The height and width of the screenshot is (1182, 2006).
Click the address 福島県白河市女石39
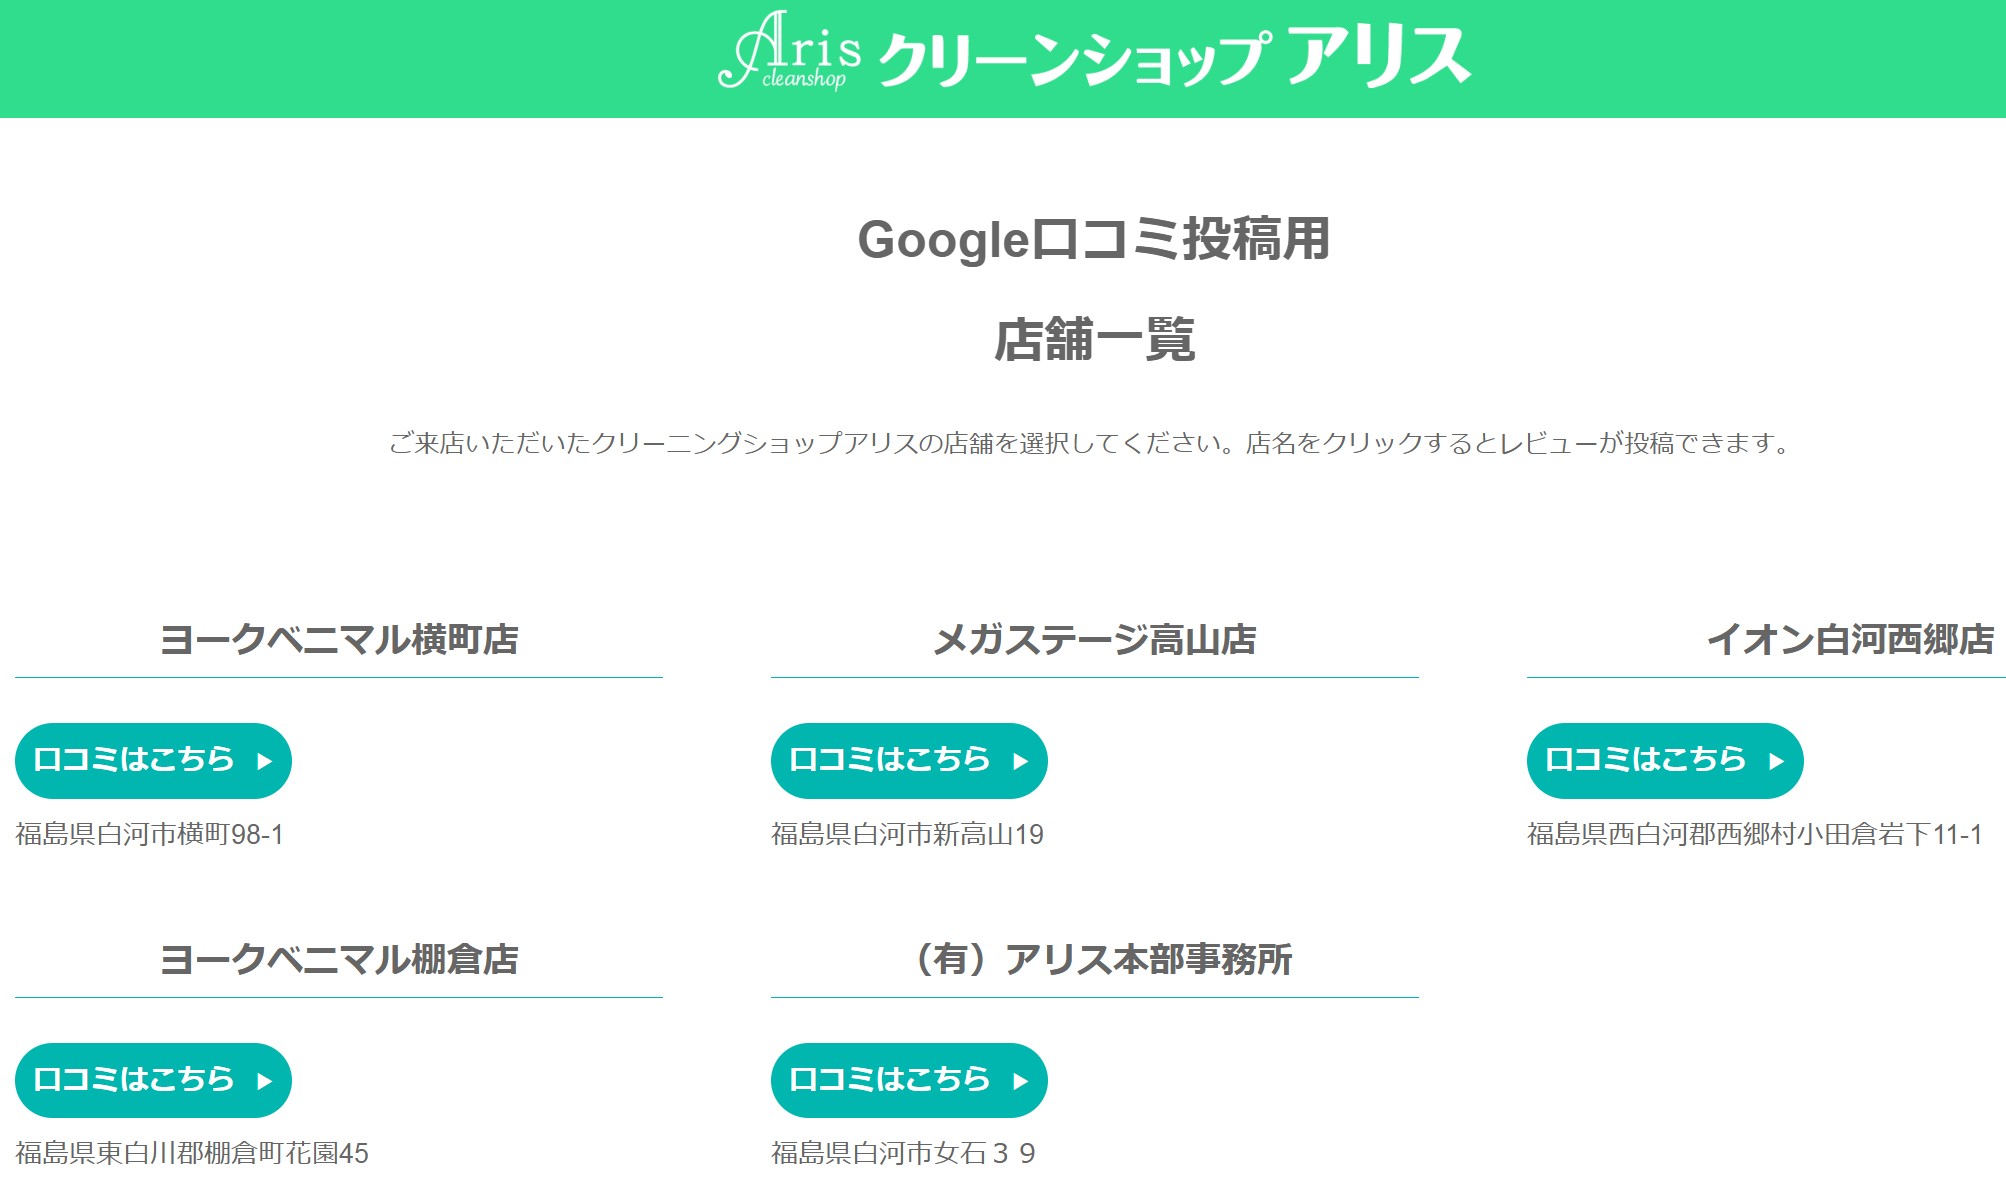tap(903, 1153)
